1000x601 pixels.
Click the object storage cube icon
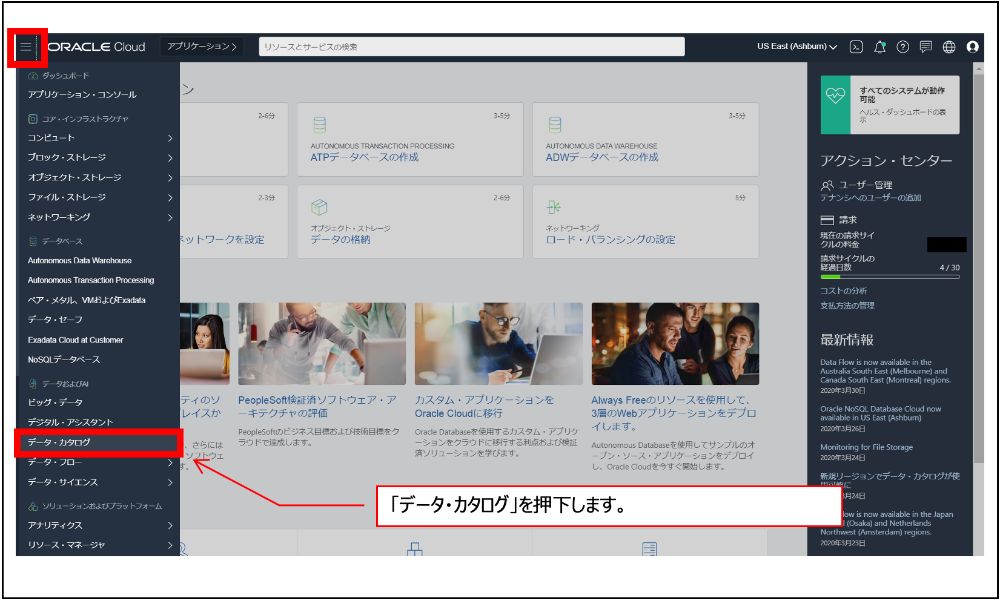click(x=319, y=207)
